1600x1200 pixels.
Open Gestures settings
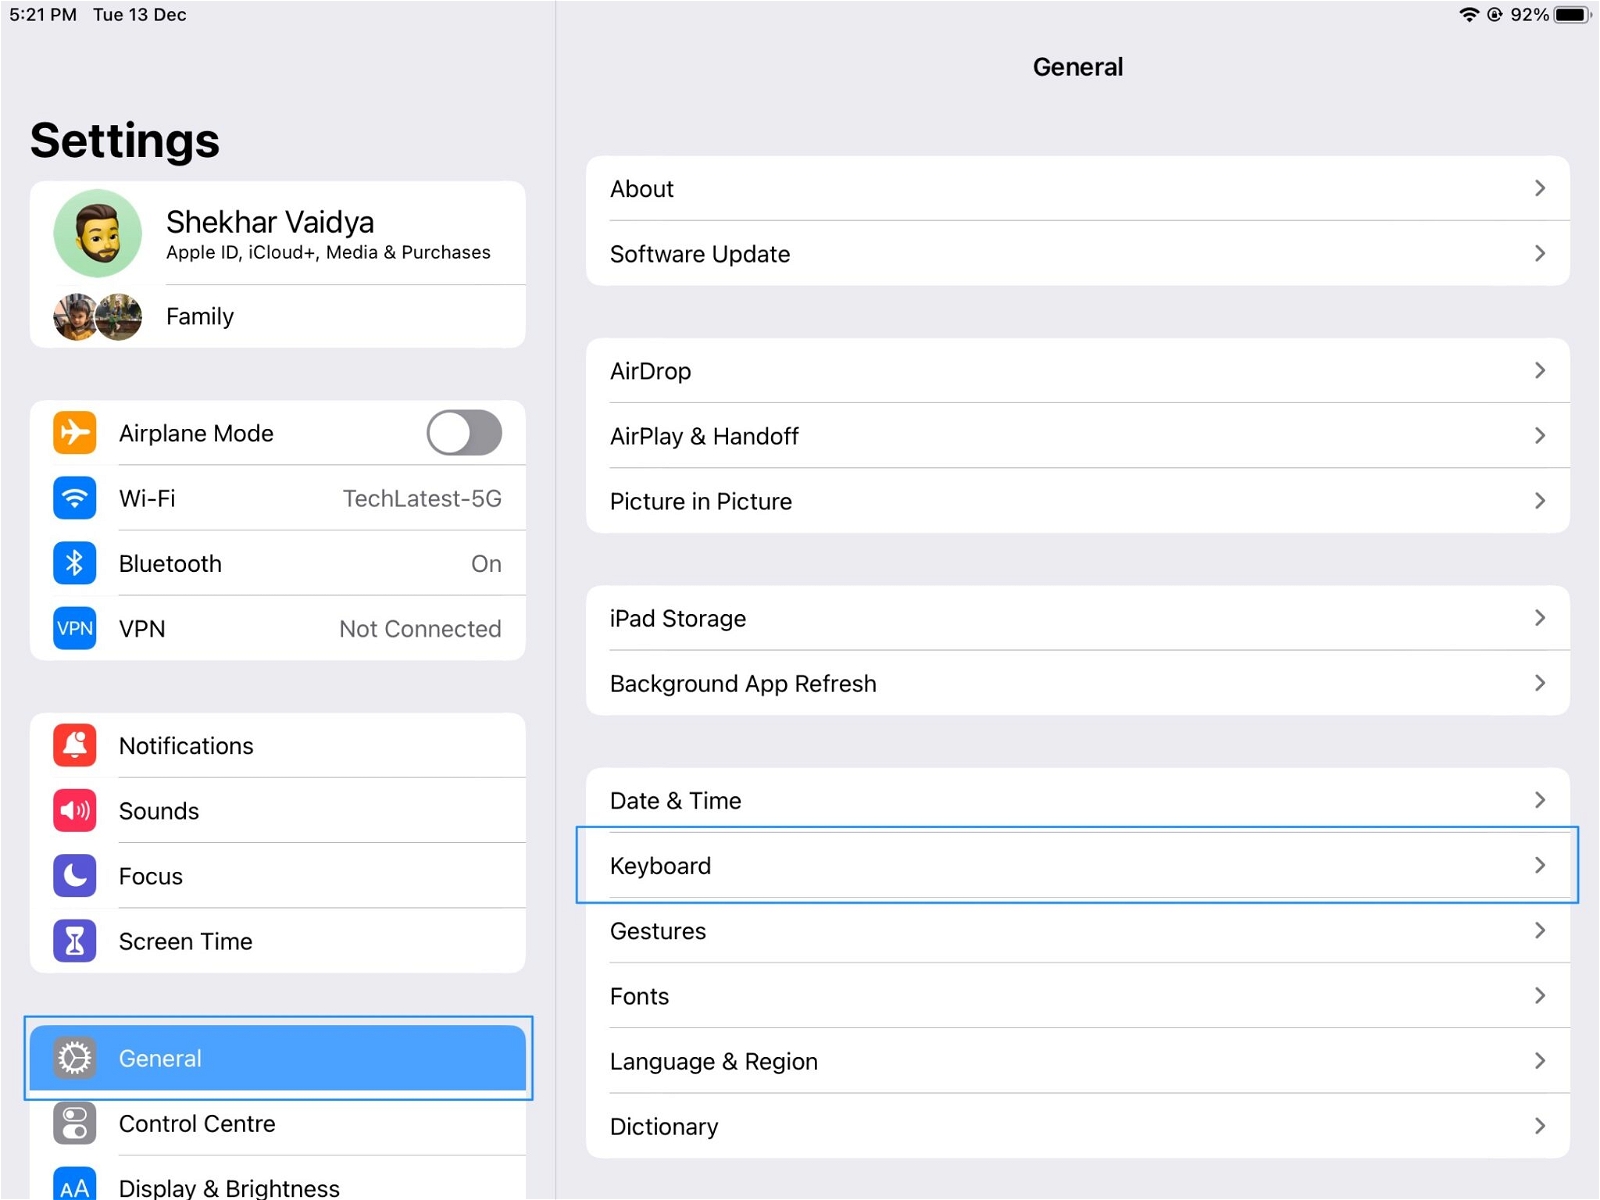tap(1078, 930)
